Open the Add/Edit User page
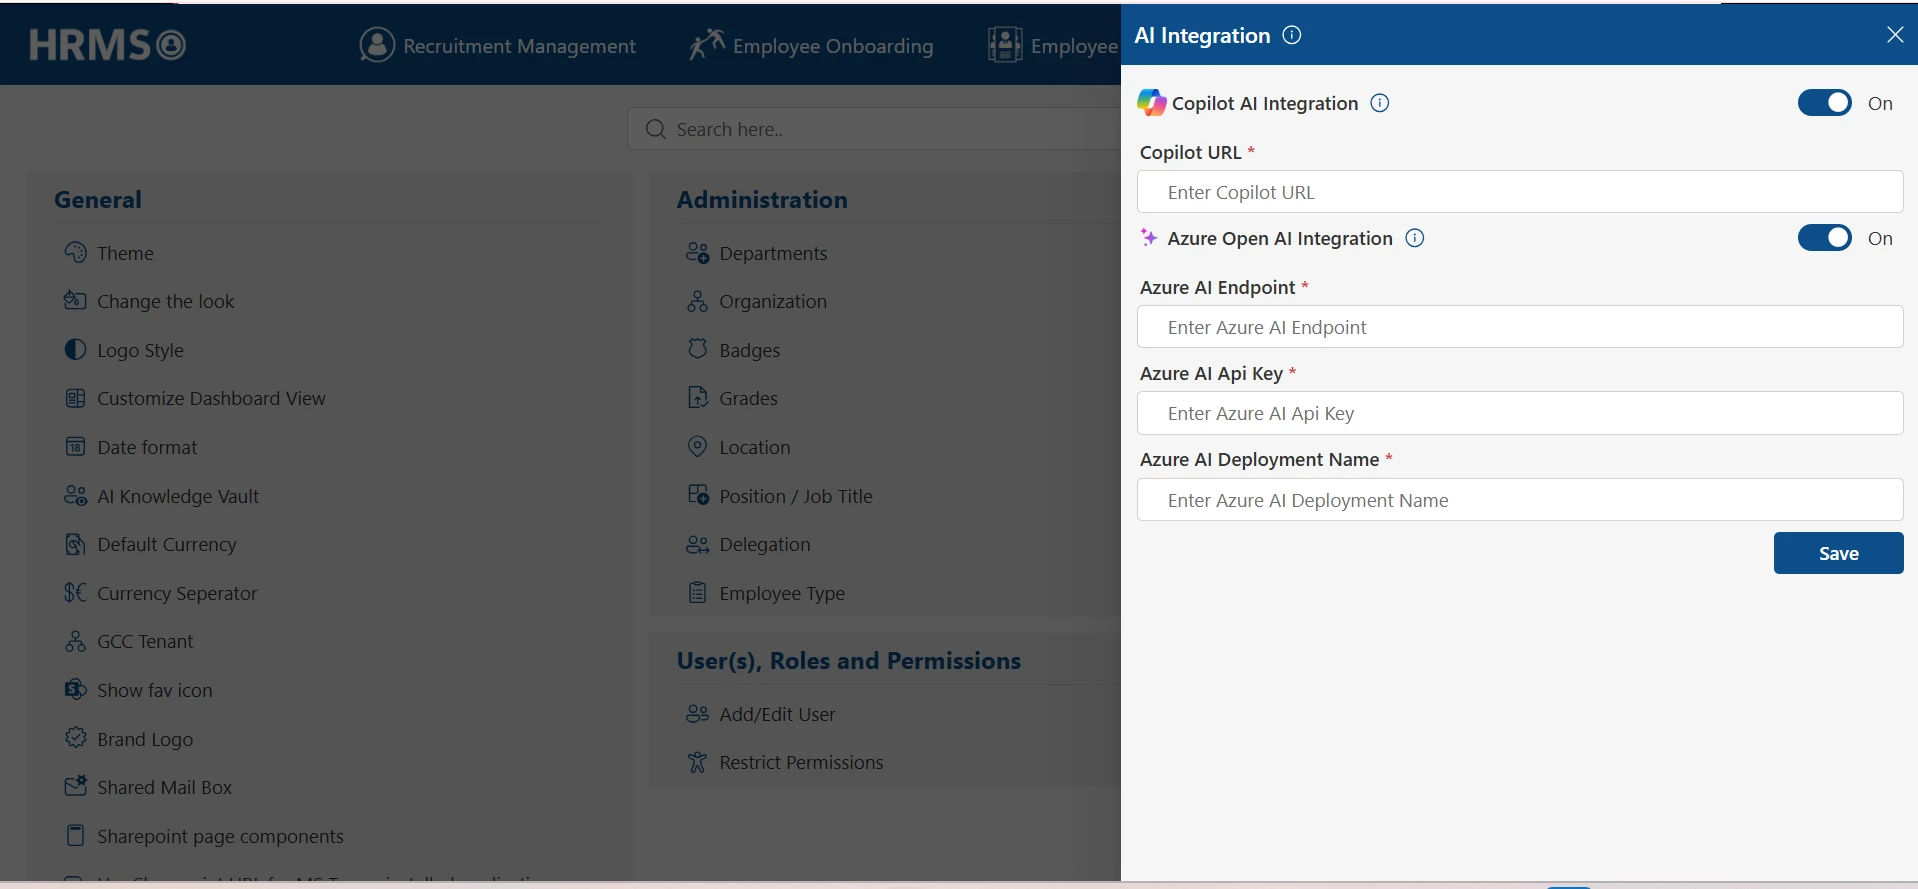Viewport: 1918px width, 889px height. coord(777,714)
